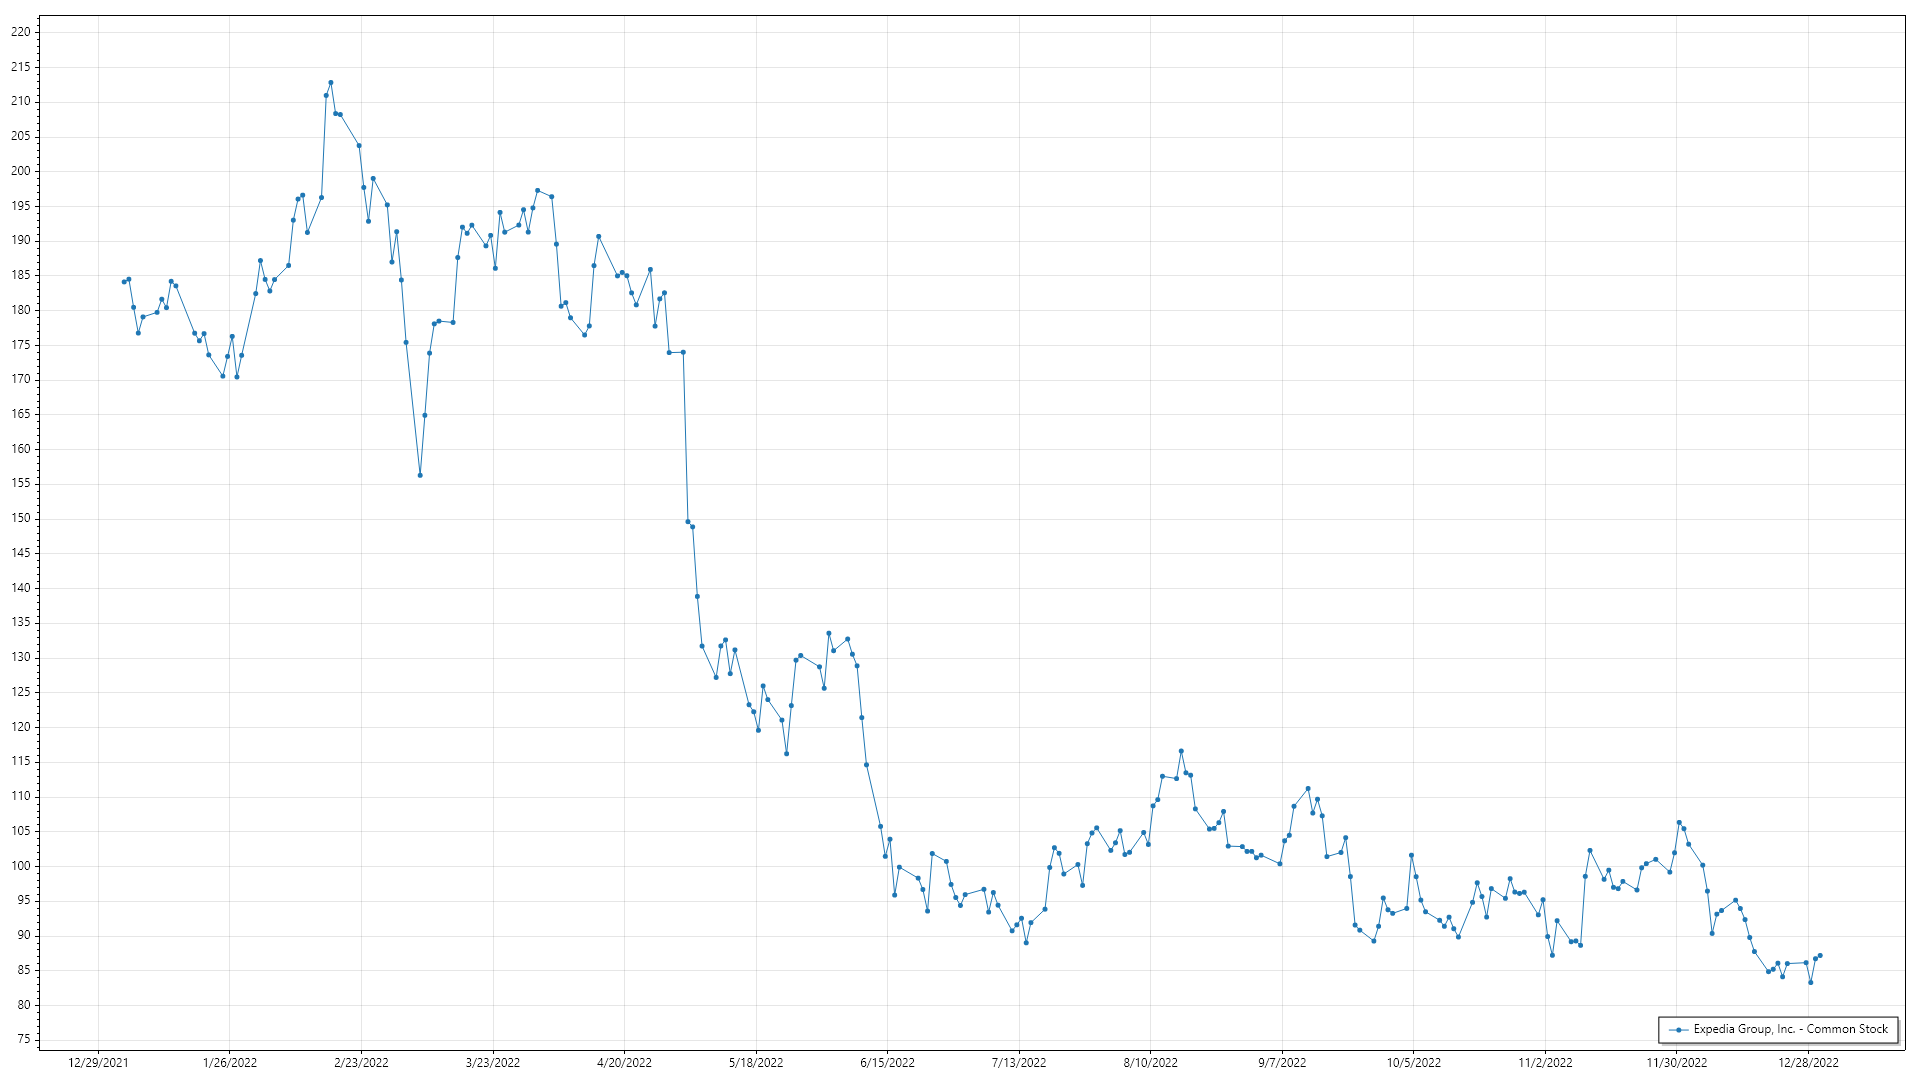This screenshot has width=1920, height=1080.
Task: Click the 75 y-axis value label
Action: click(x=23, y=1040)
